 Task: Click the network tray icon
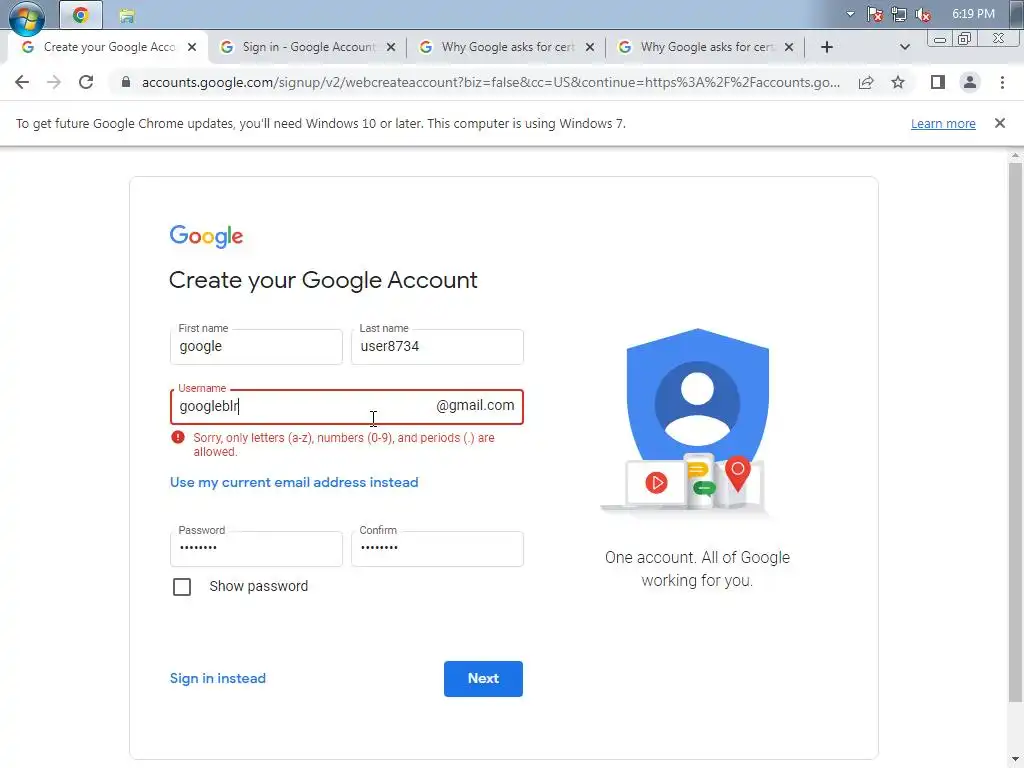[x=899, y=14]
